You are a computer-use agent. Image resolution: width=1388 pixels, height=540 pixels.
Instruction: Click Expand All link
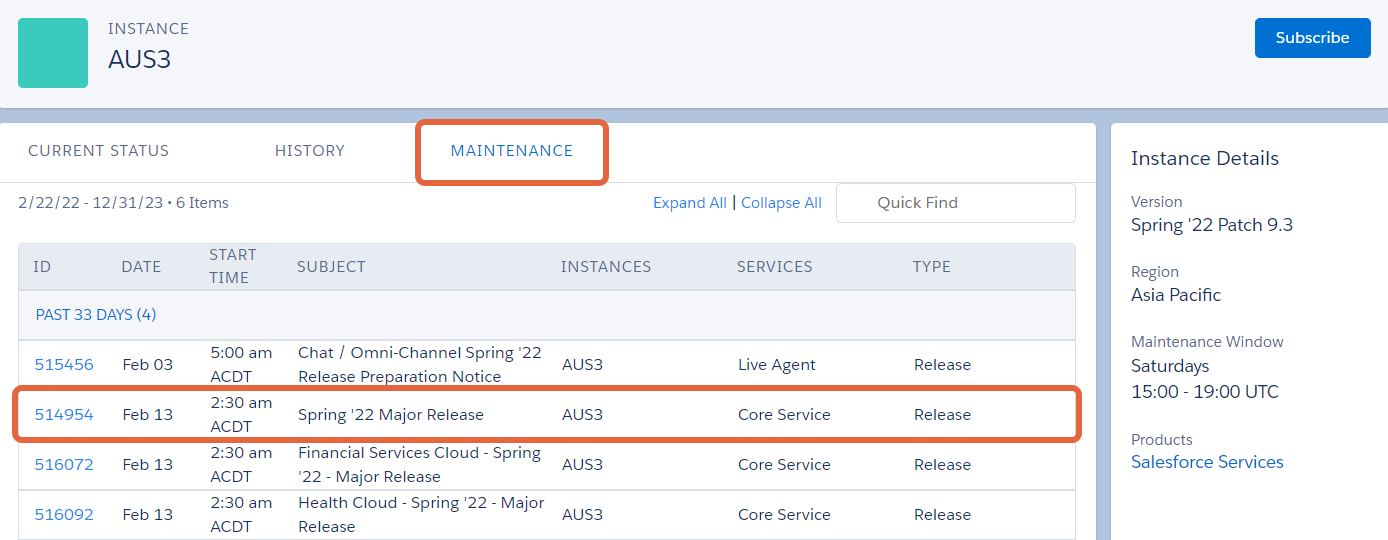(690, 203)
